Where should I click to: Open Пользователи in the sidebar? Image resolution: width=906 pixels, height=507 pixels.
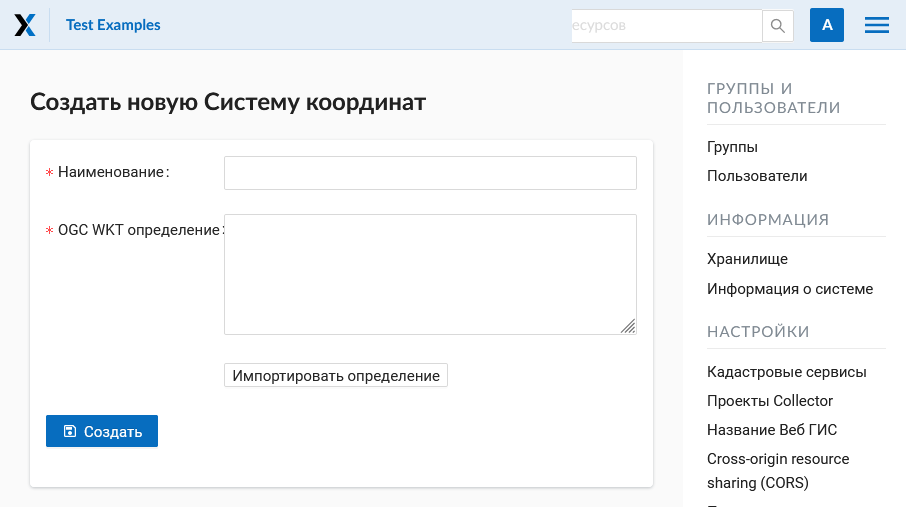point(757,176)
